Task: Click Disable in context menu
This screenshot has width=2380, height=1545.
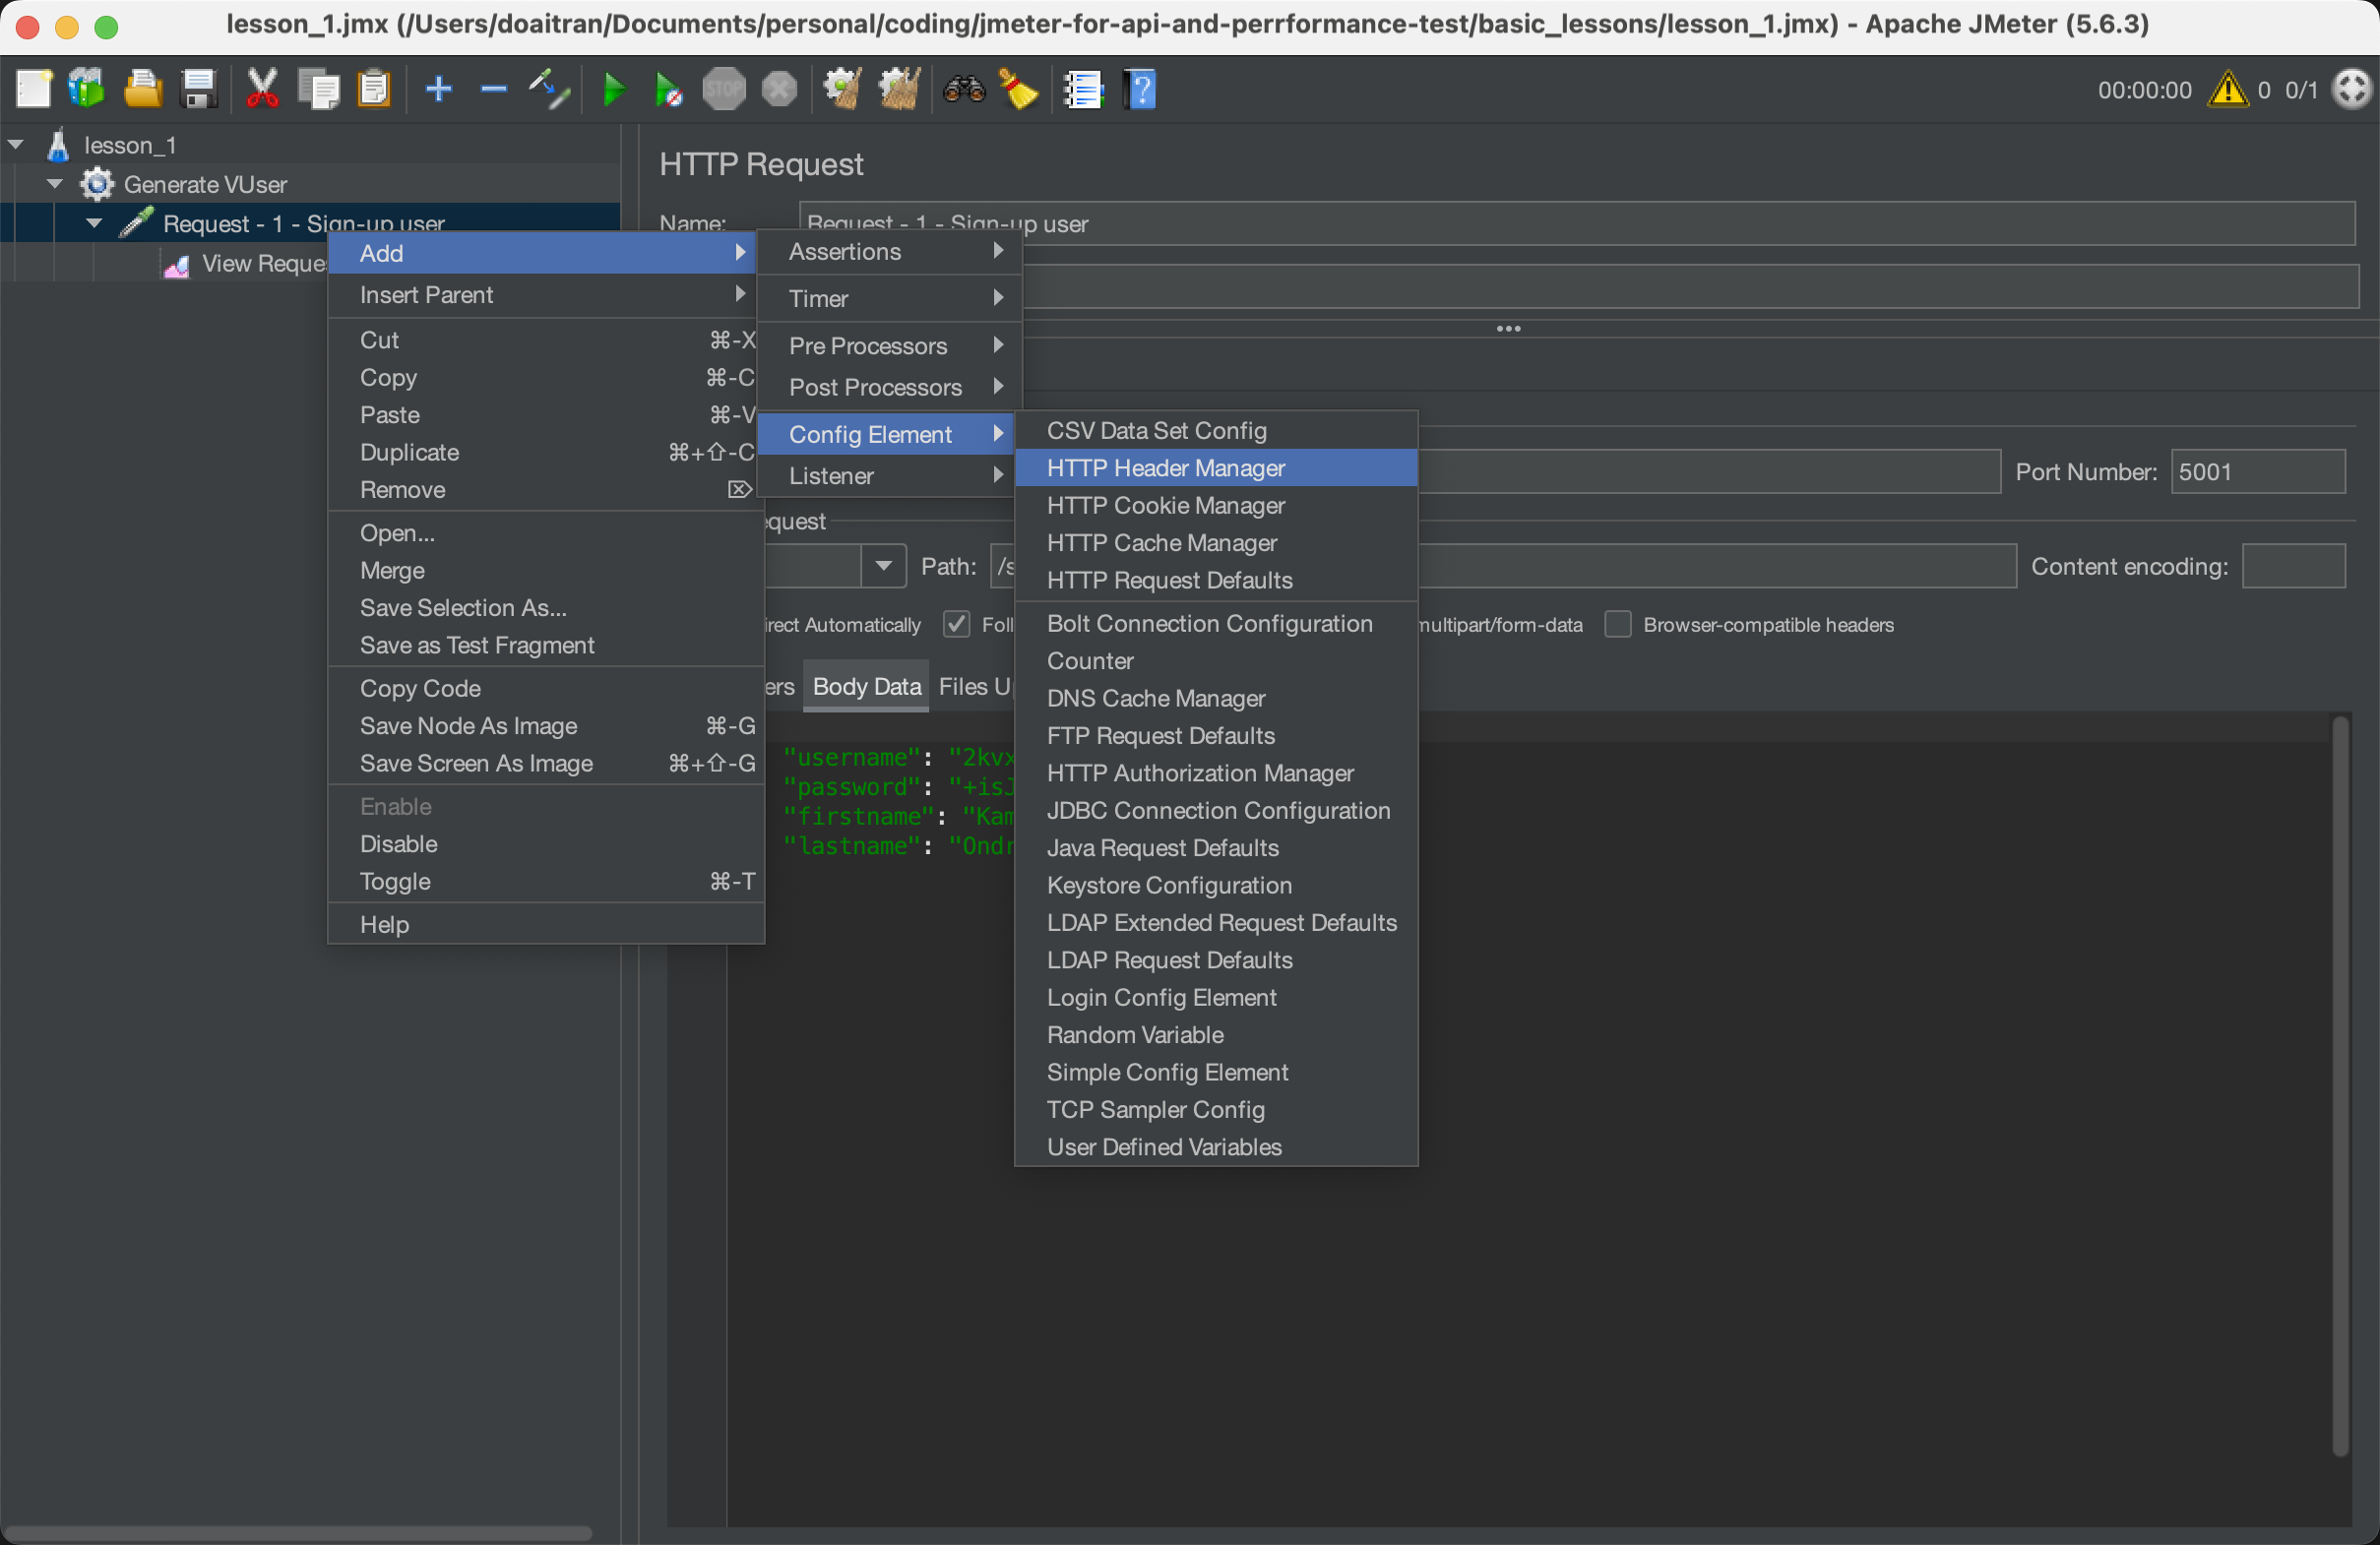Action: coord(546,844)
